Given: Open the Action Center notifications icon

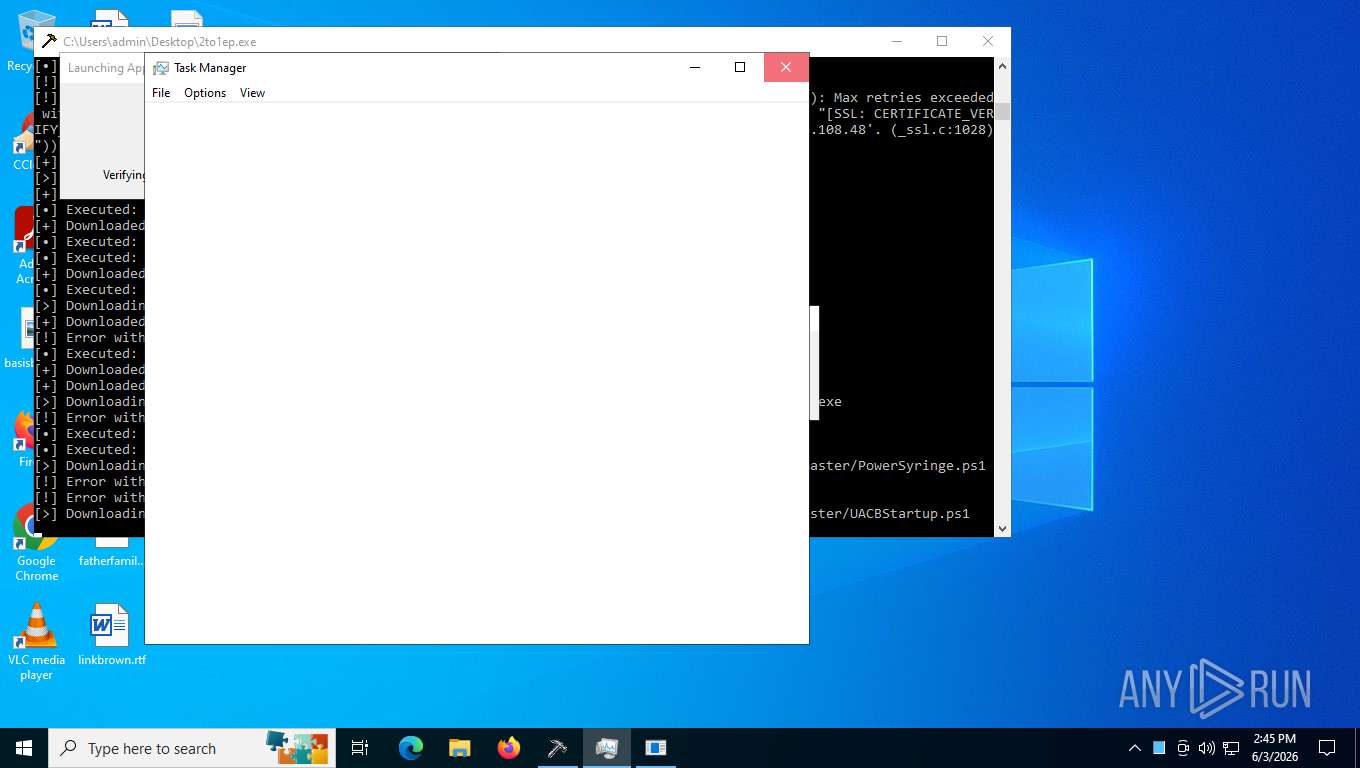Looking at the screenshot, I should coord(1327,748).
